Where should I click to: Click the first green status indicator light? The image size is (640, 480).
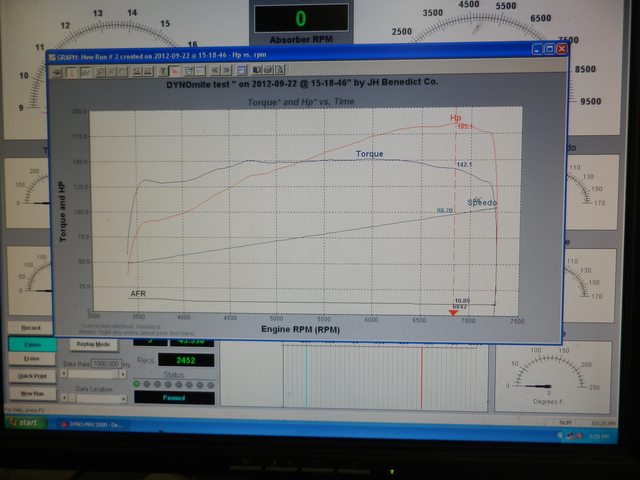137,384
